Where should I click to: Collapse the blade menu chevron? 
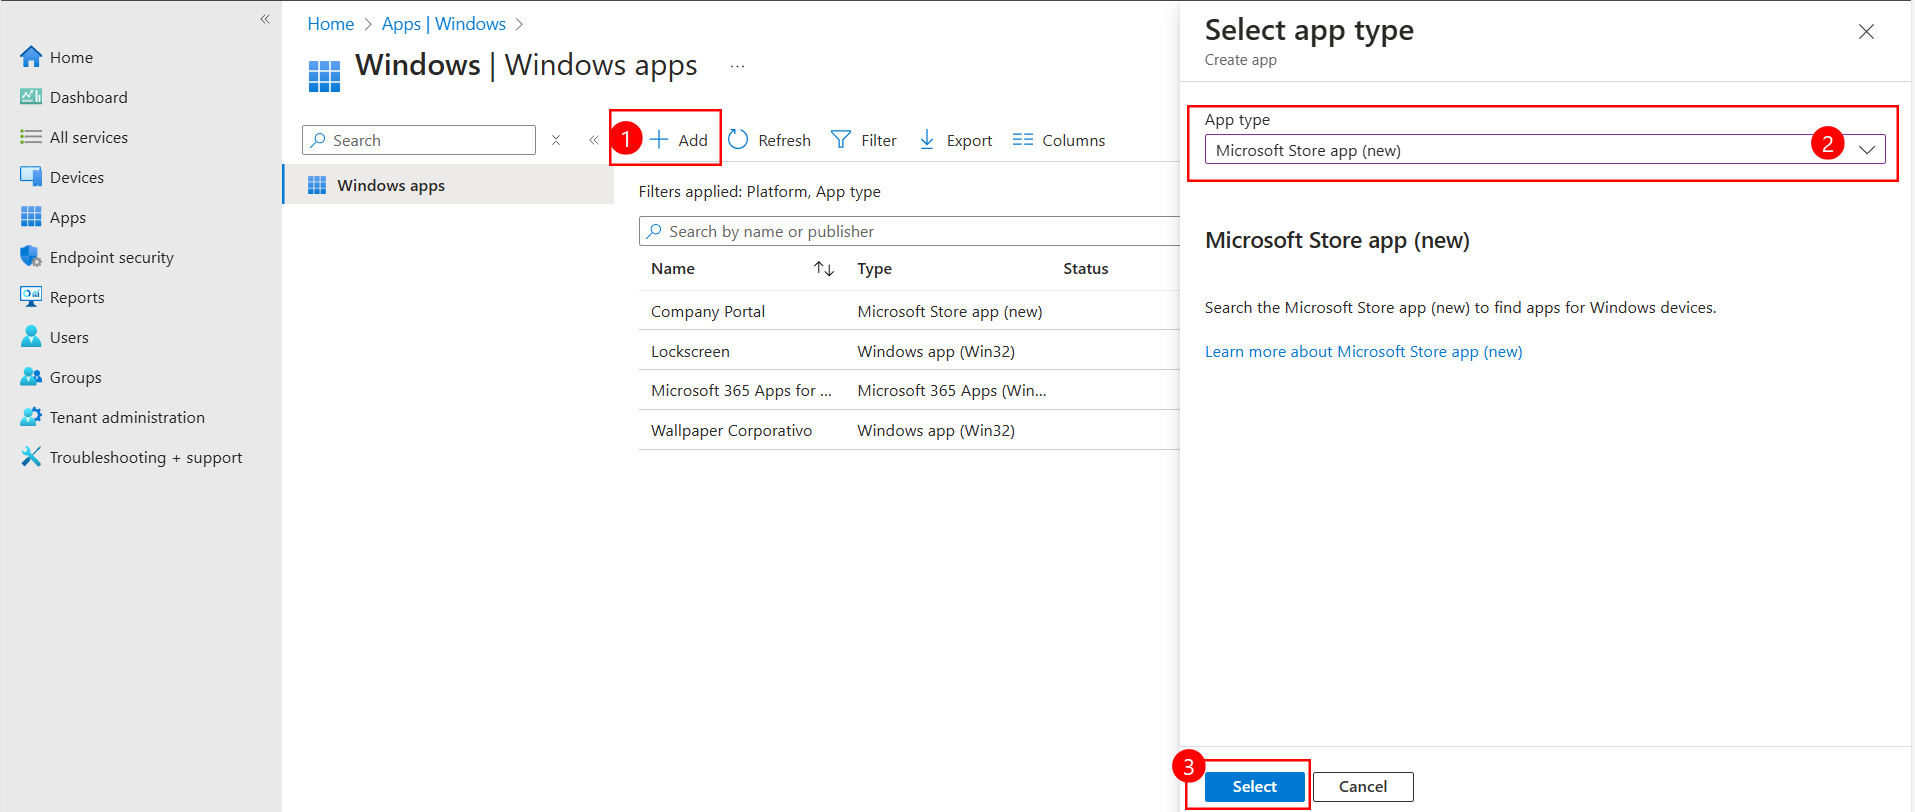click(x=594, y=140)
